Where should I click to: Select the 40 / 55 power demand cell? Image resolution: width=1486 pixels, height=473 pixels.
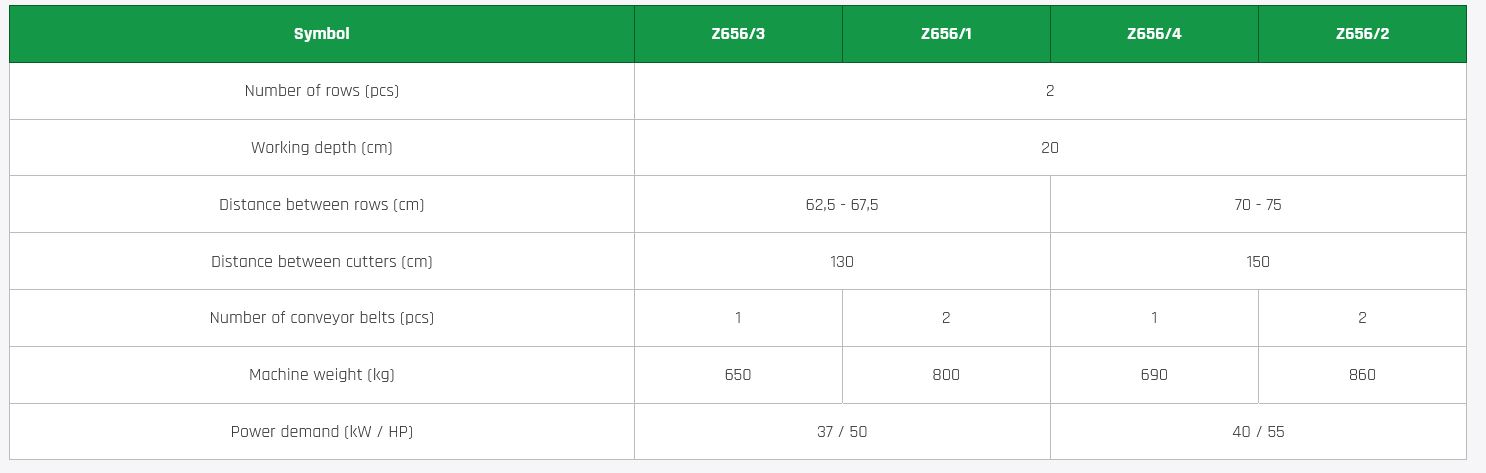(1257, 432)
